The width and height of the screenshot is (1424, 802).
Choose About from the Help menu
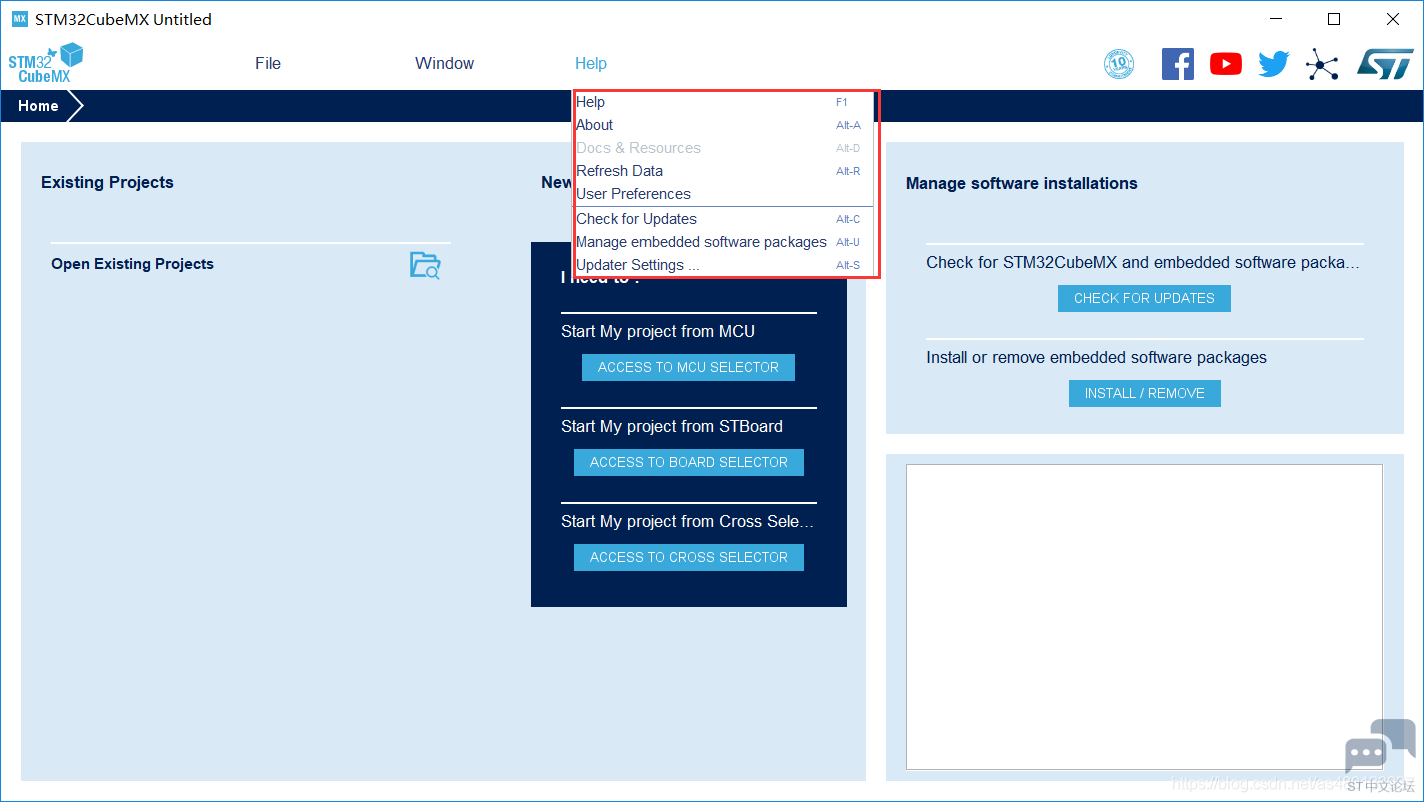tap(725, 125)
